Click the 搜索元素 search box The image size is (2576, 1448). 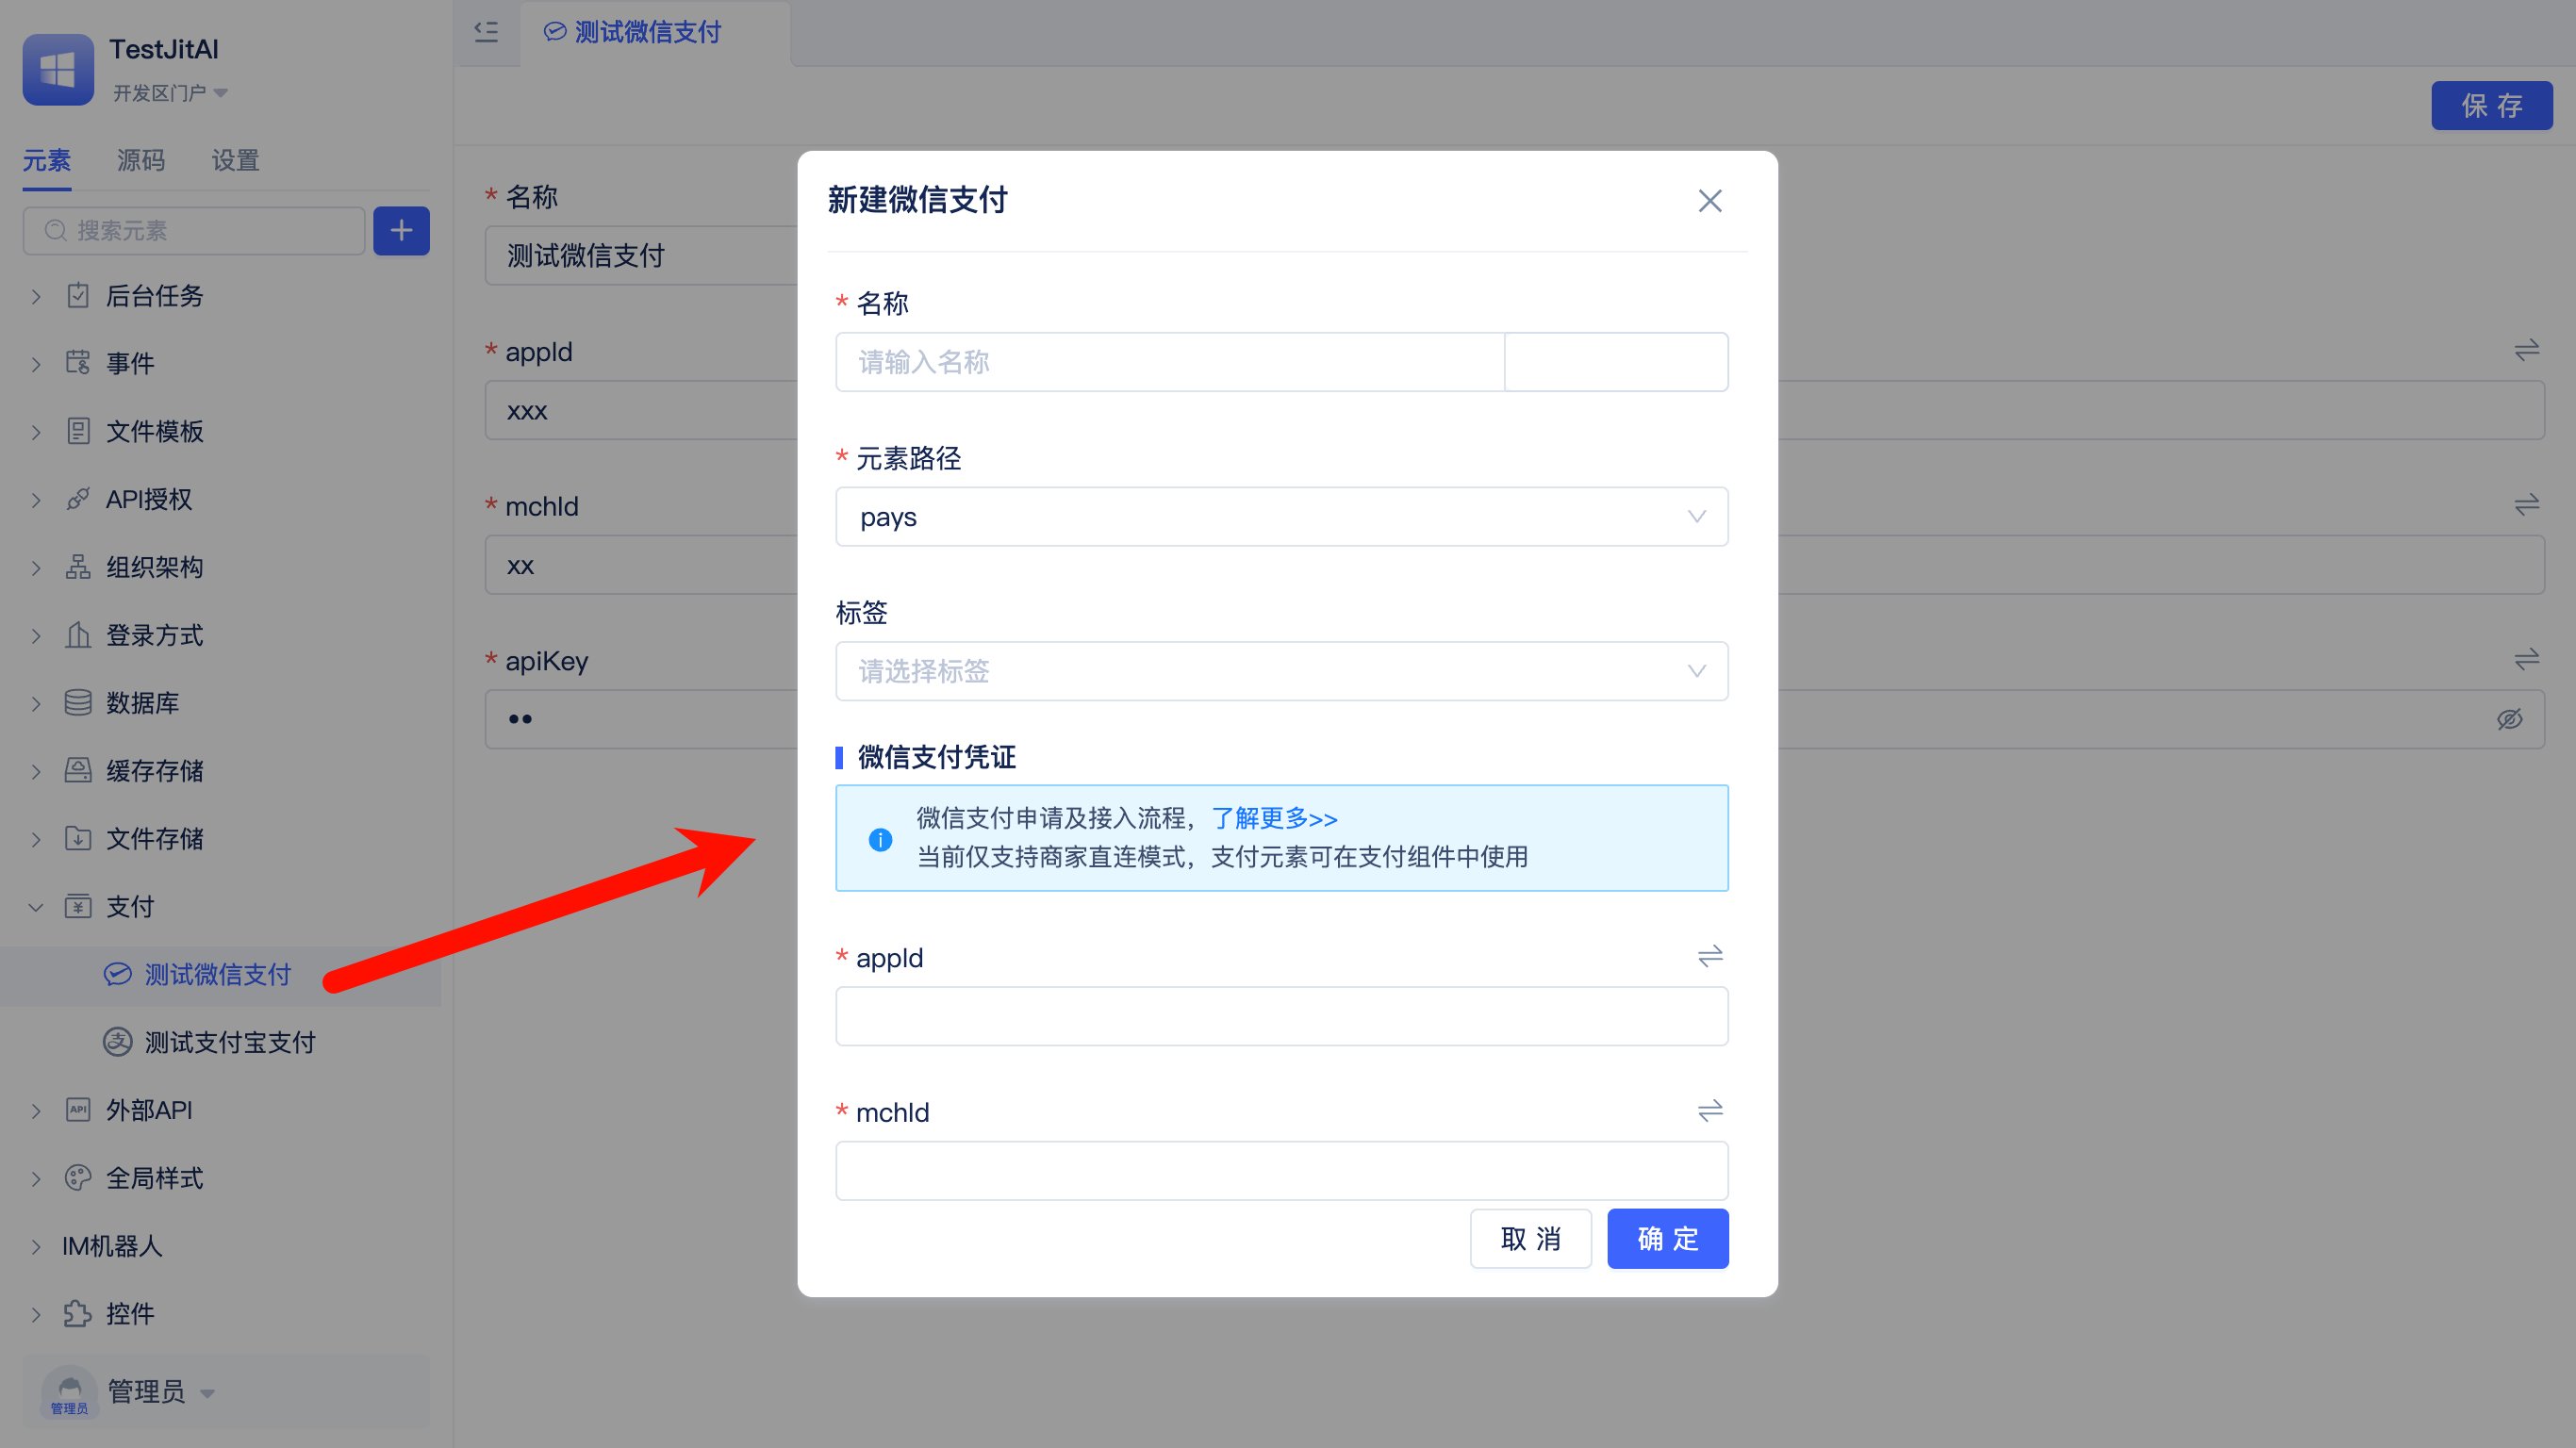point(194,230)
